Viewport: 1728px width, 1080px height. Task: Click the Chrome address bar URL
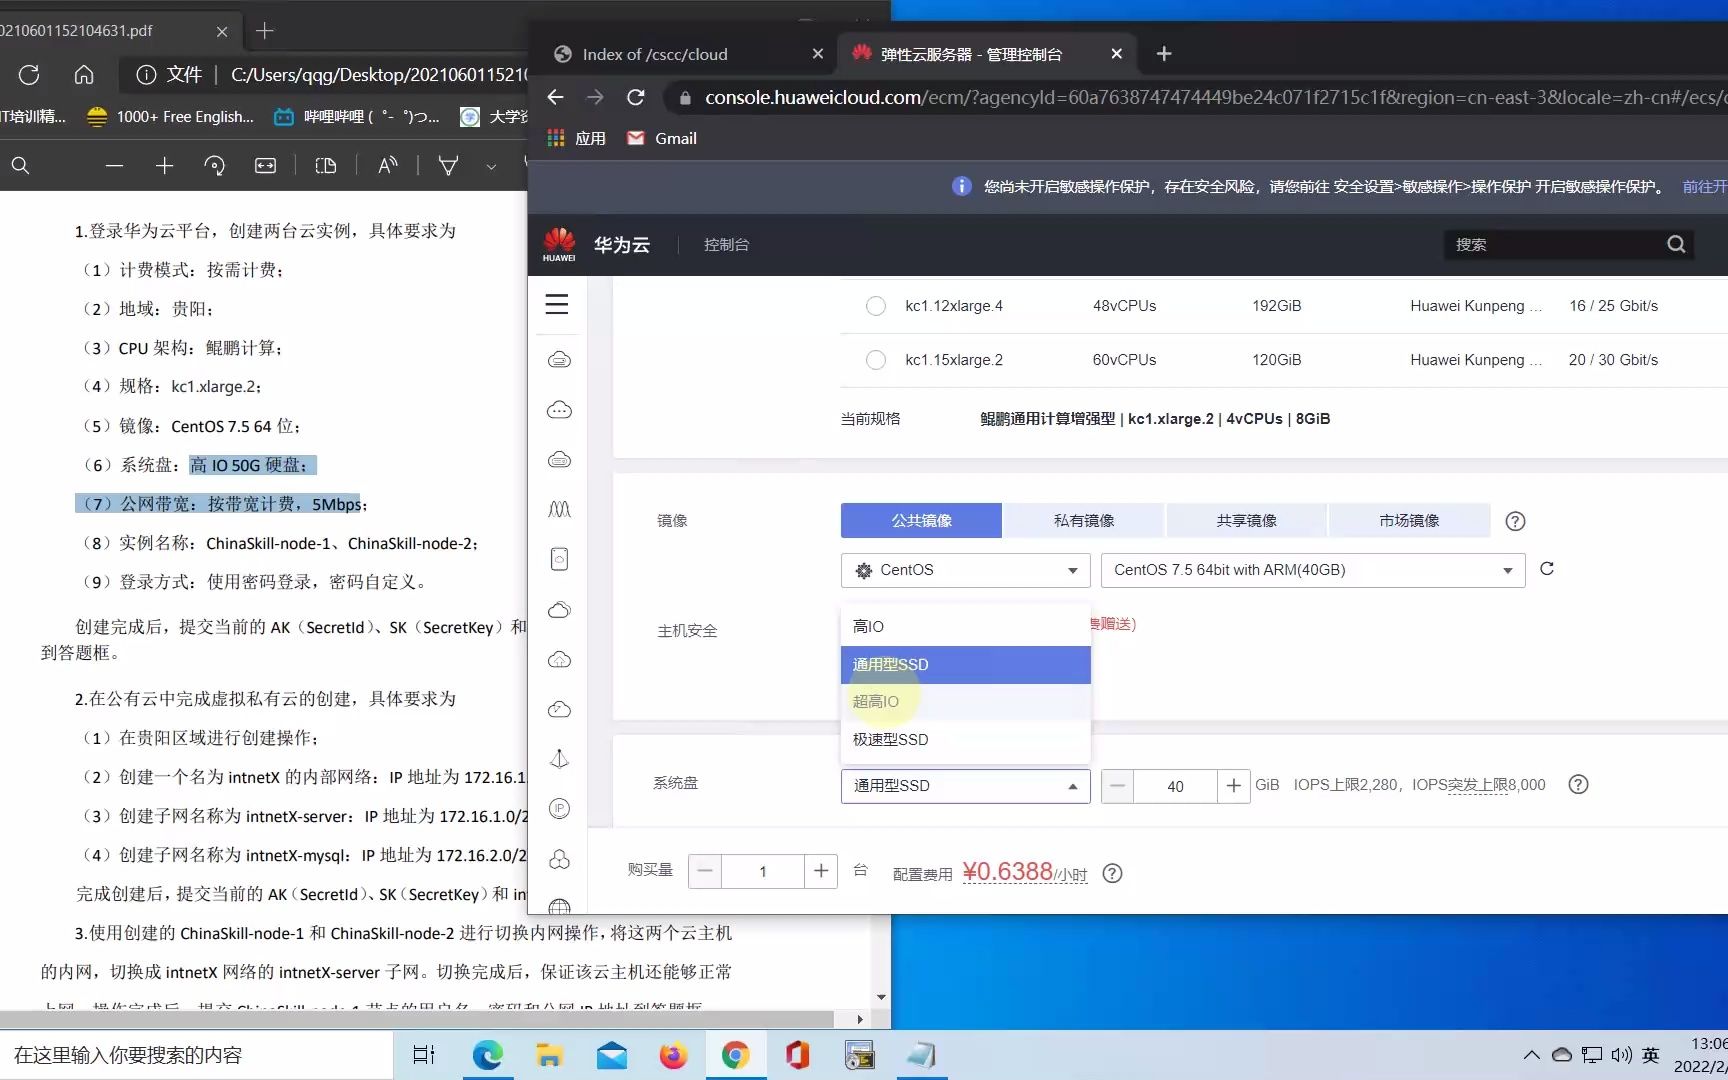click(x=1215, y=97)
